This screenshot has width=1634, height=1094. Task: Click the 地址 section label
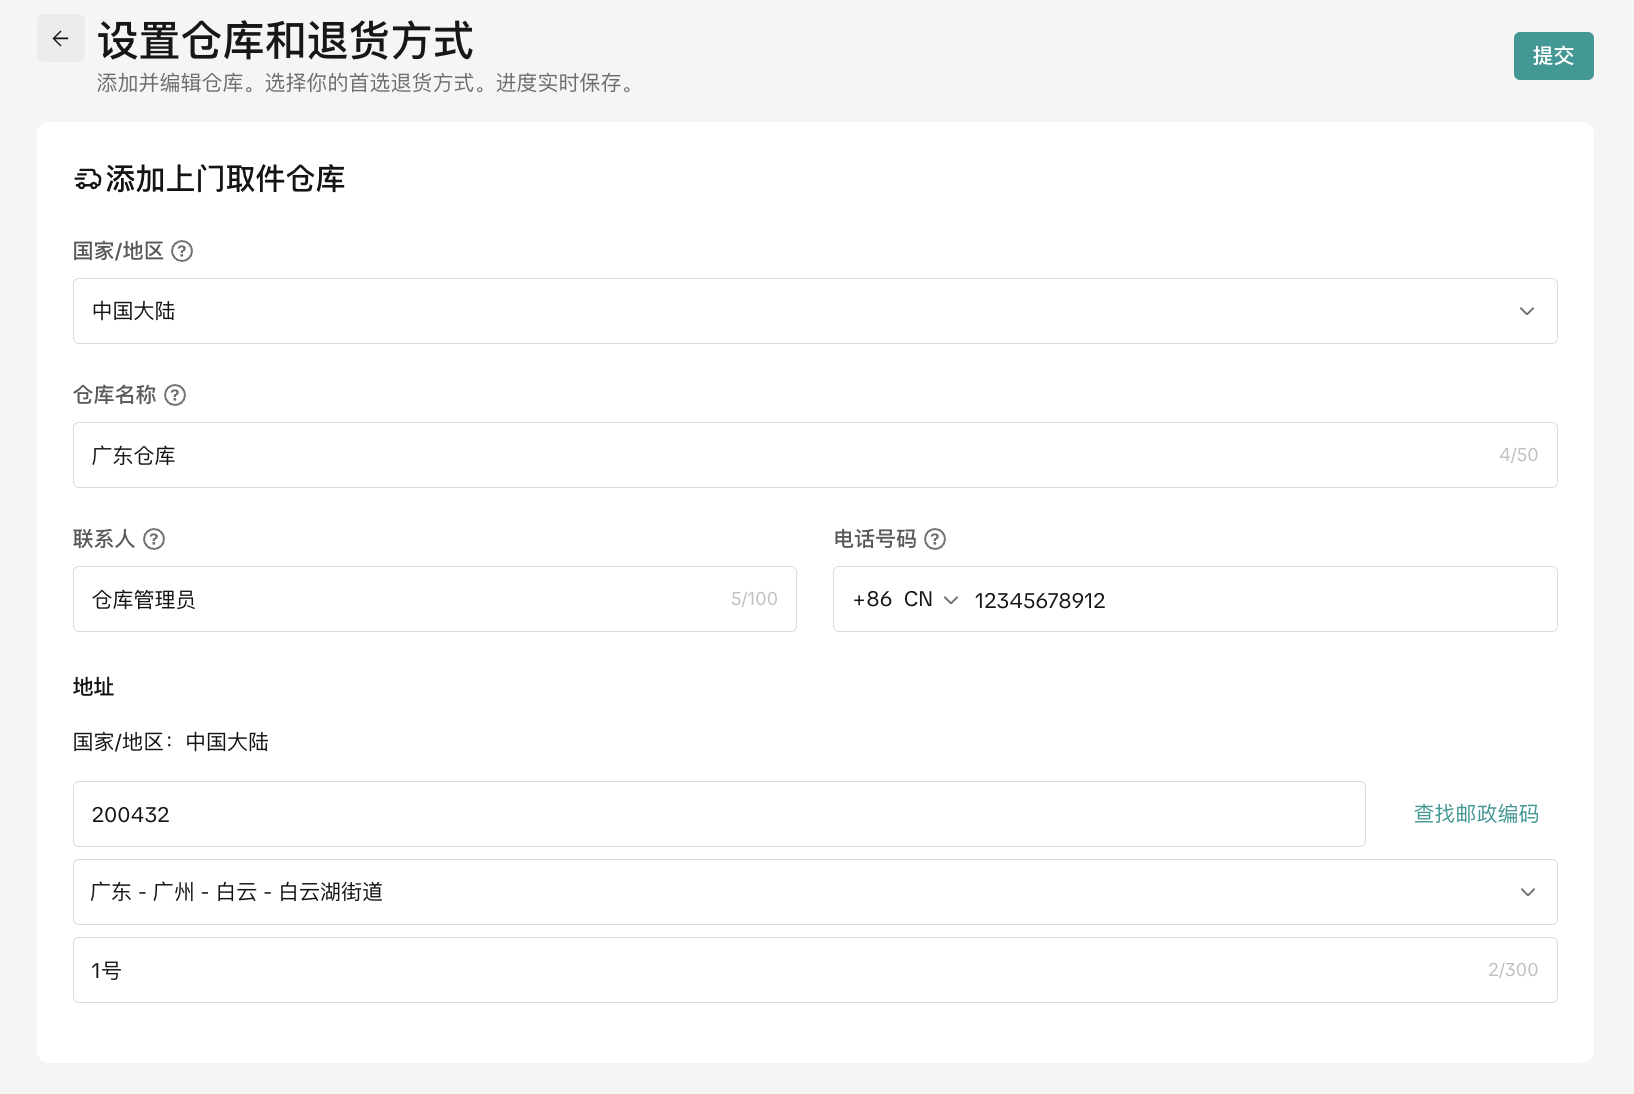(93, 687)
